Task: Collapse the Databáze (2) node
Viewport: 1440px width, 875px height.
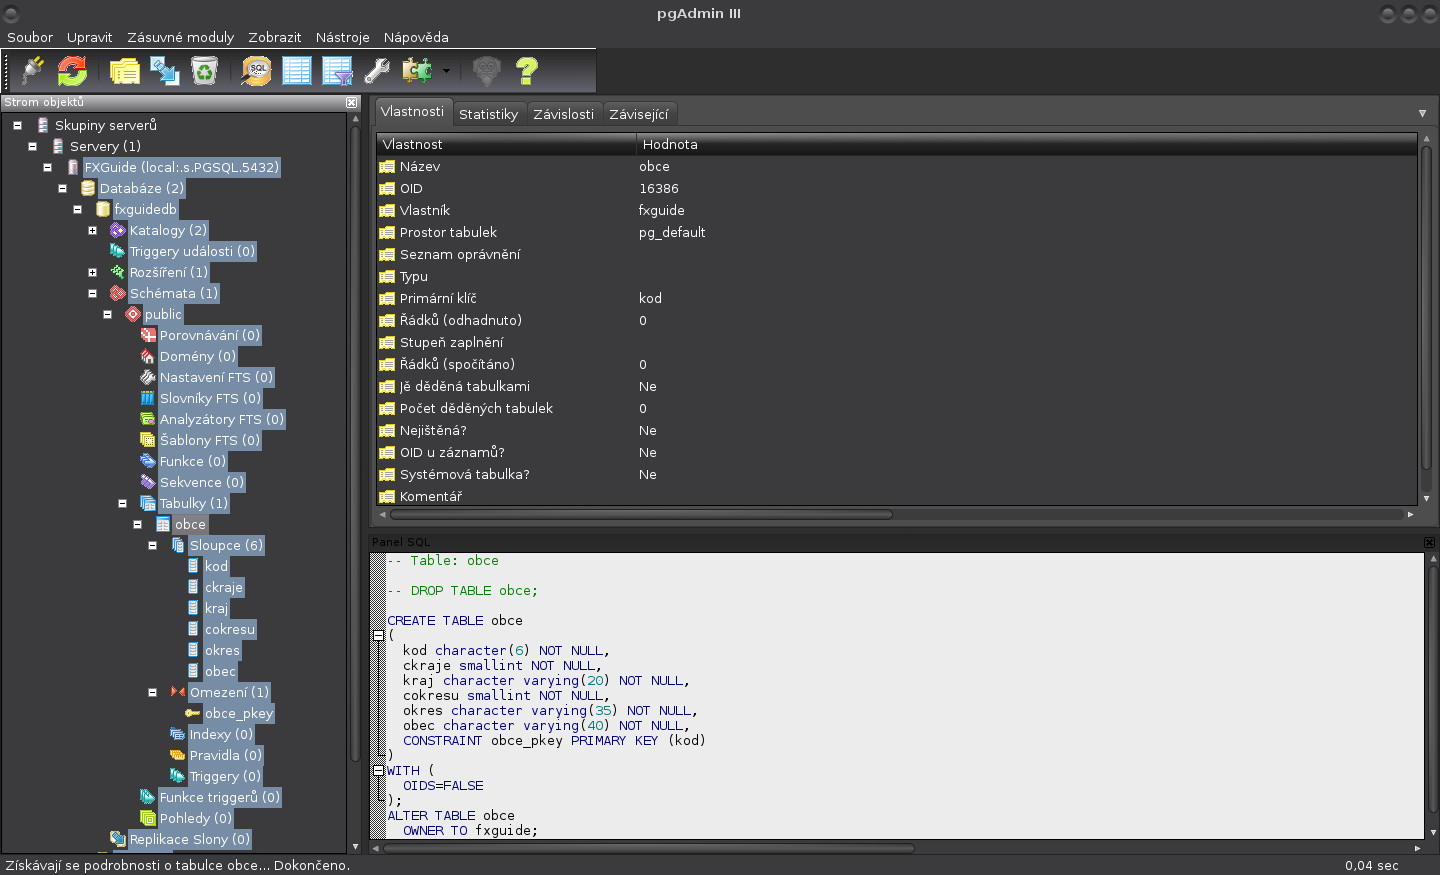Action: pyautogui.click(x=62, y=188)
